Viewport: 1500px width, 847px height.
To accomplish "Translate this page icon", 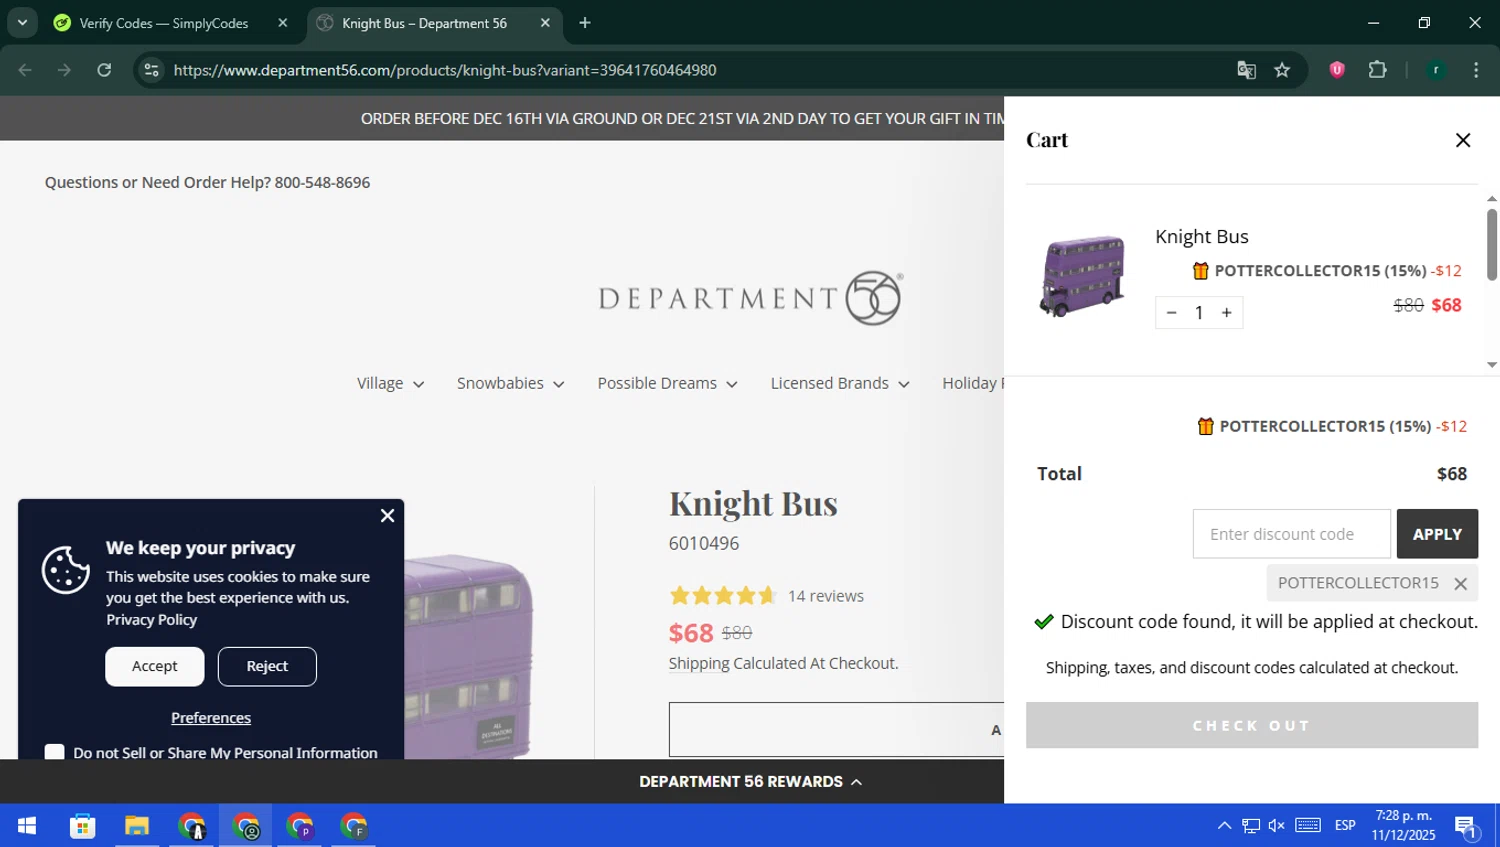I will tap(1246, 70).
